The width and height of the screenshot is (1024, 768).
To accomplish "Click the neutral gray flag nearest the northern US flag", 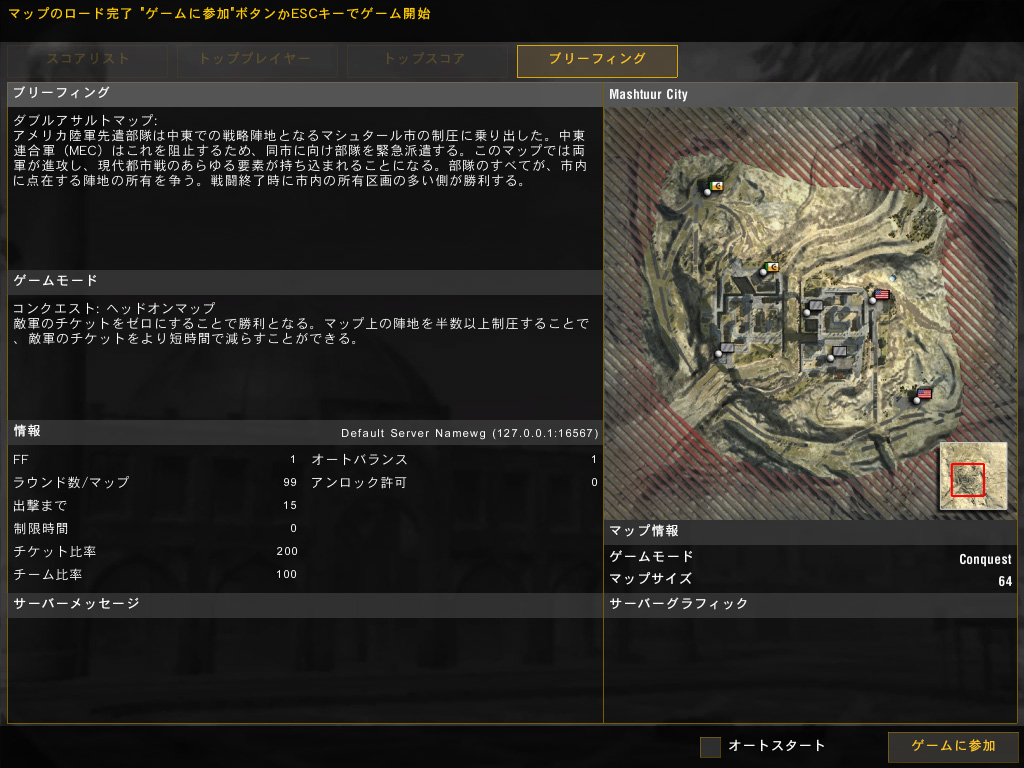I will [x=814, y=306].
